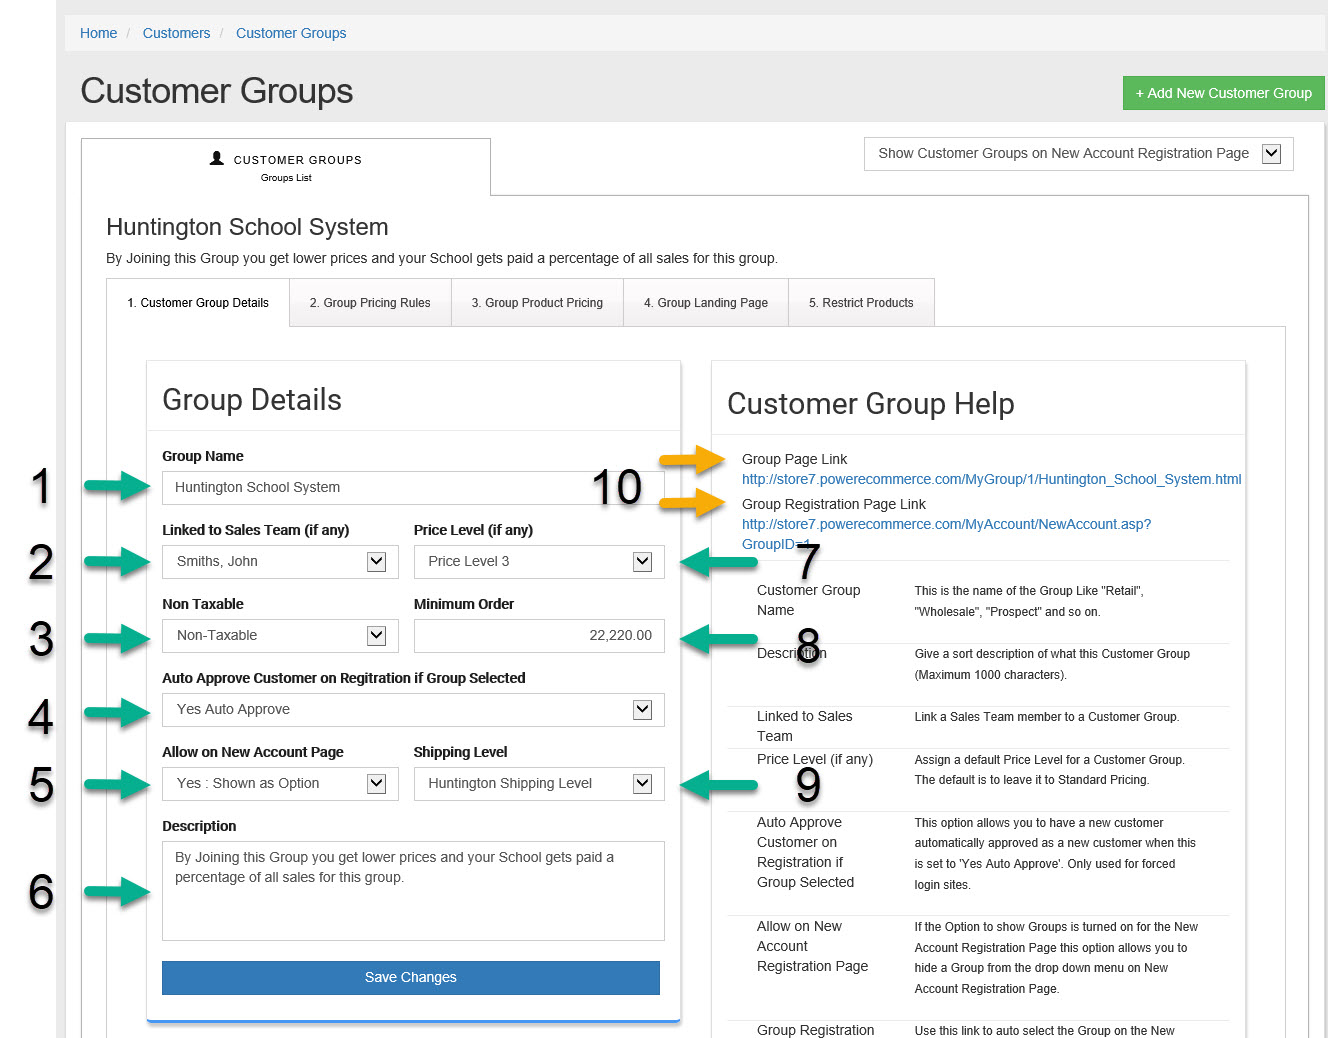Click Home in the breadcrumb

(x=98, y=33)
